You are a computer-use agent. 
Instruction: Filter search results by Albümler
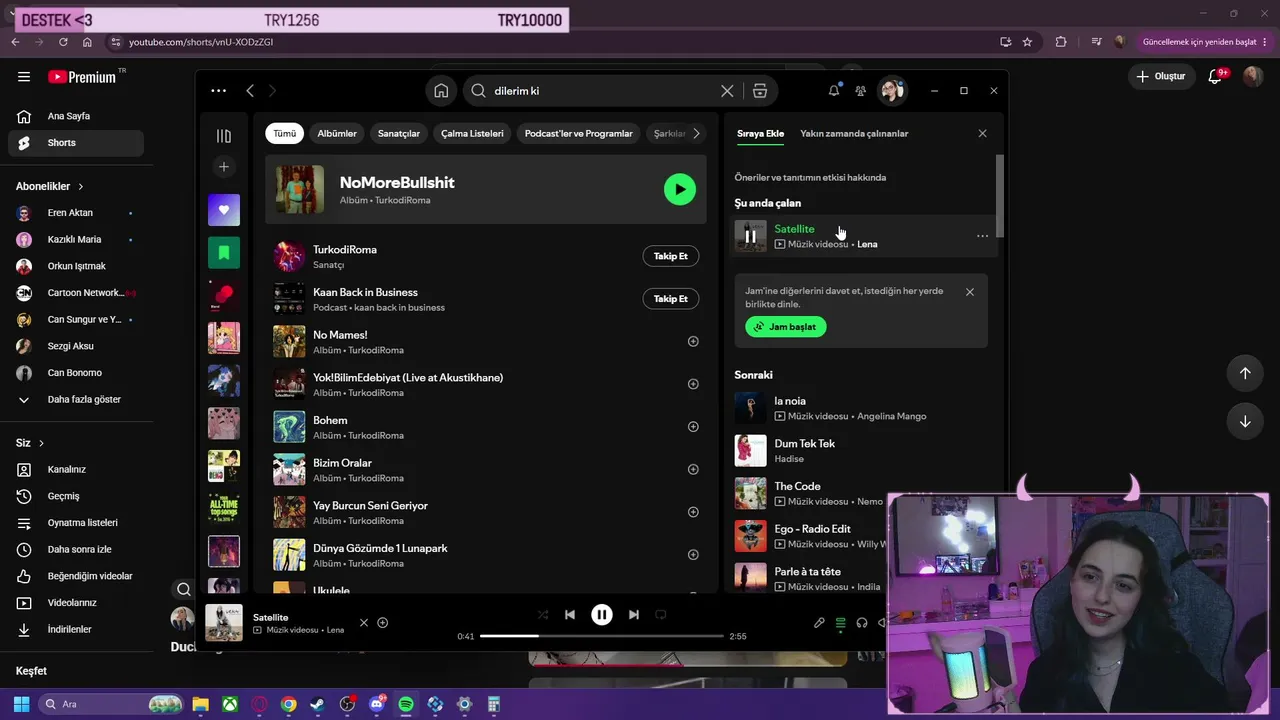(337, 133)
